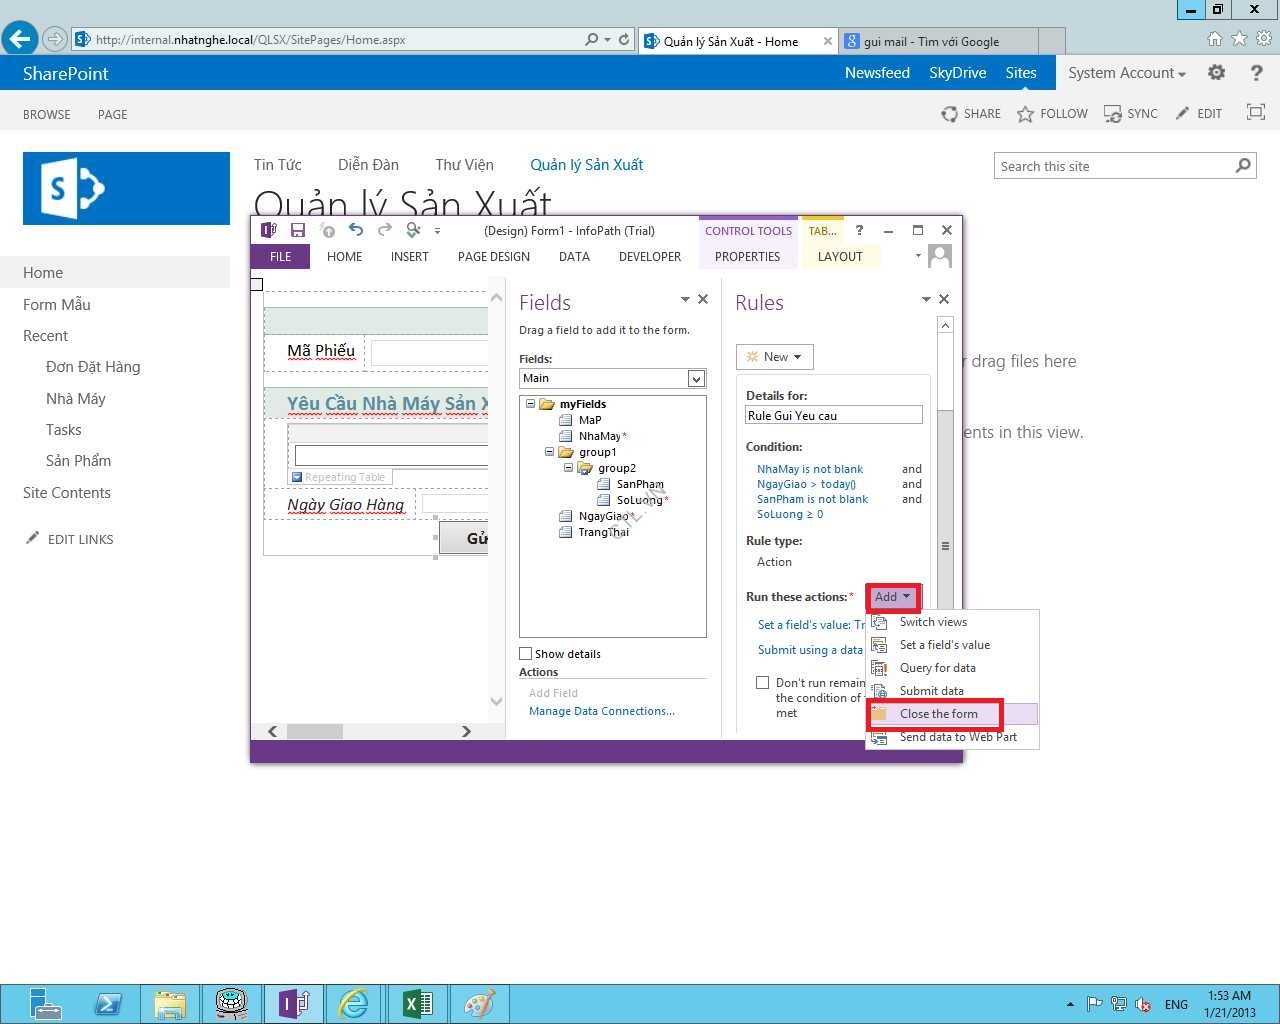Switch to the PAGE DESIGN tab

(x=493, y=257)
